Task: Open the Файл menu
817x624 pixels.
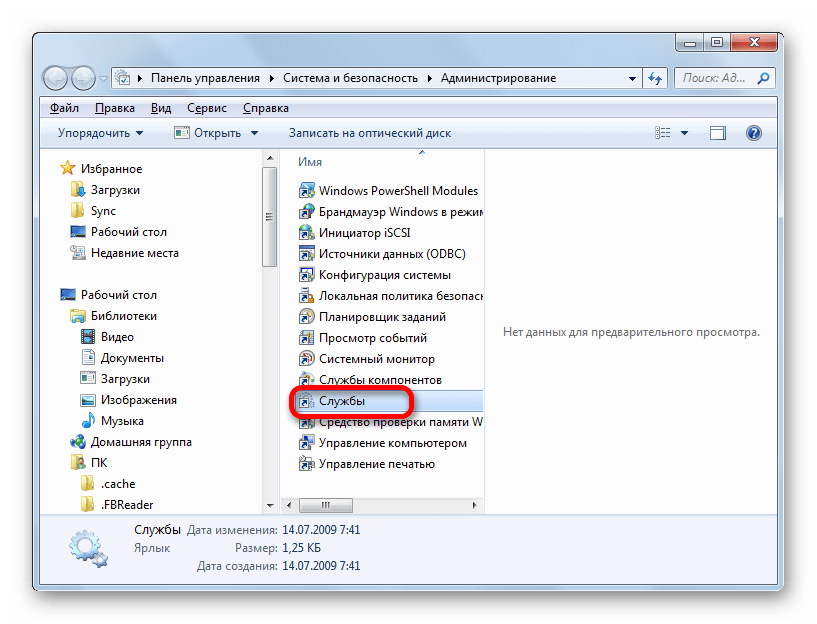Action: [64, 108]
